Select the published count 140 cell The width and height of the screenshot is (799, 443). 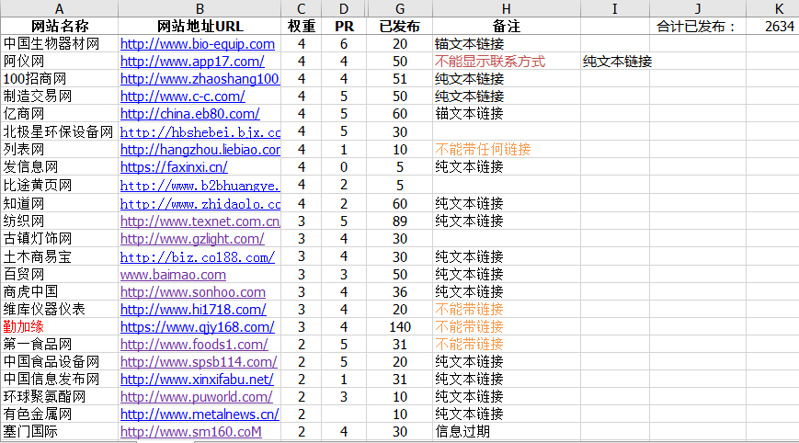point(400,327)
